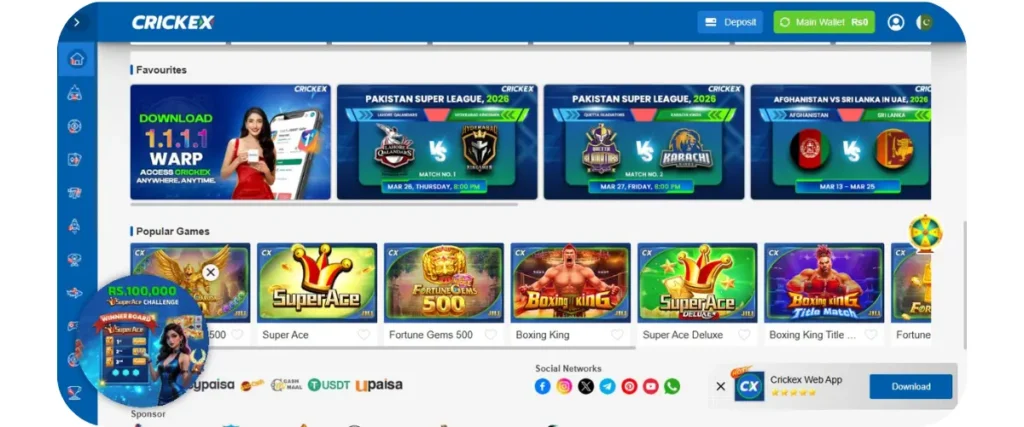
Task: Open WhatsApp social network icon
Action: point(672,387)
